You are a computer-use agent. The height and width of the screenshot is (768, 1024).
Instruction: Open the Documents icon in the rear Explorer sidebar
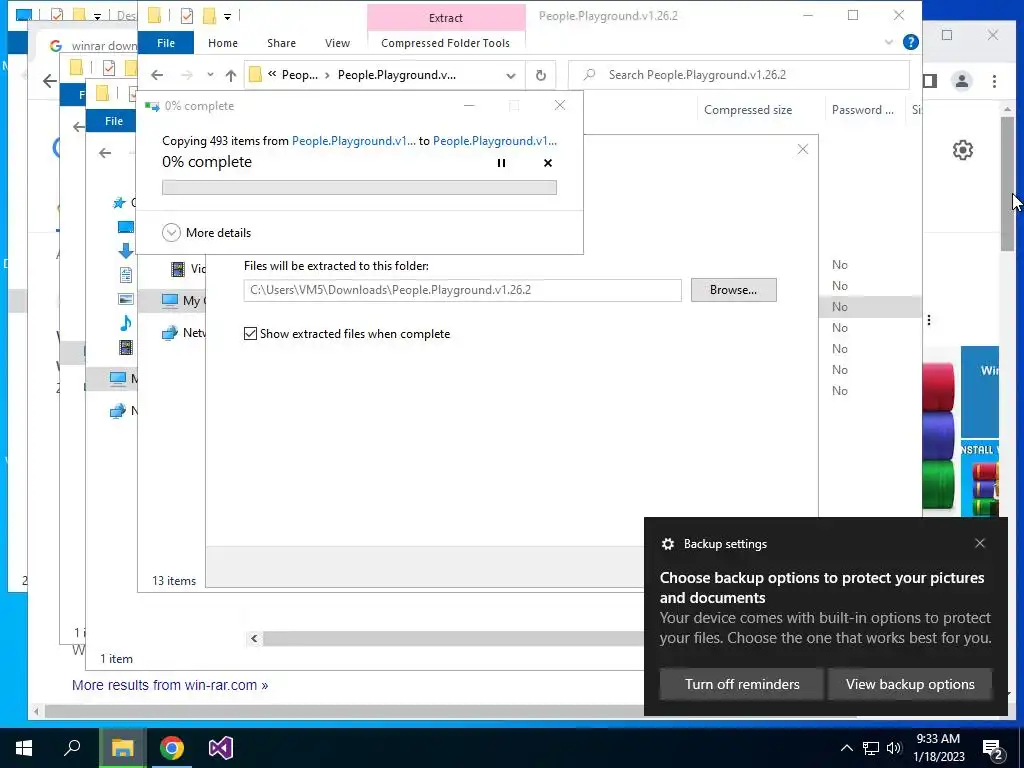(125, 275)
